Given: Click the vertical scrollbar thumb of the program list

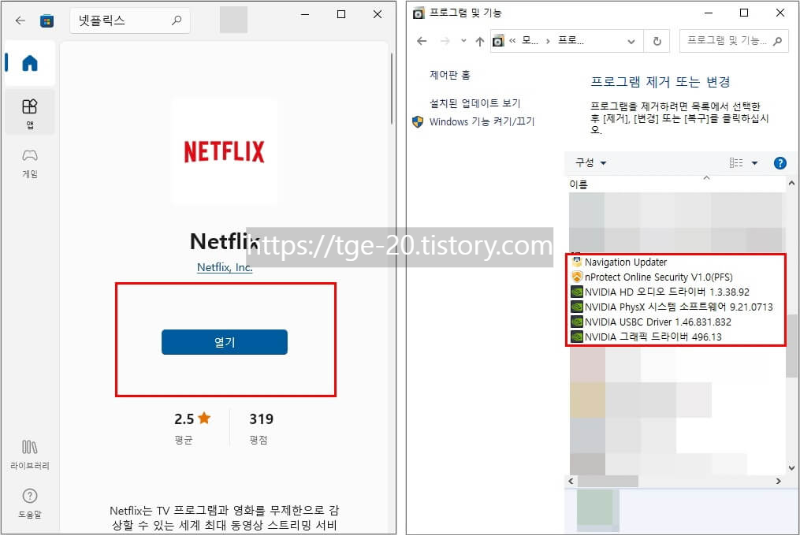Looking at the screenshot, I should (791, 346).
